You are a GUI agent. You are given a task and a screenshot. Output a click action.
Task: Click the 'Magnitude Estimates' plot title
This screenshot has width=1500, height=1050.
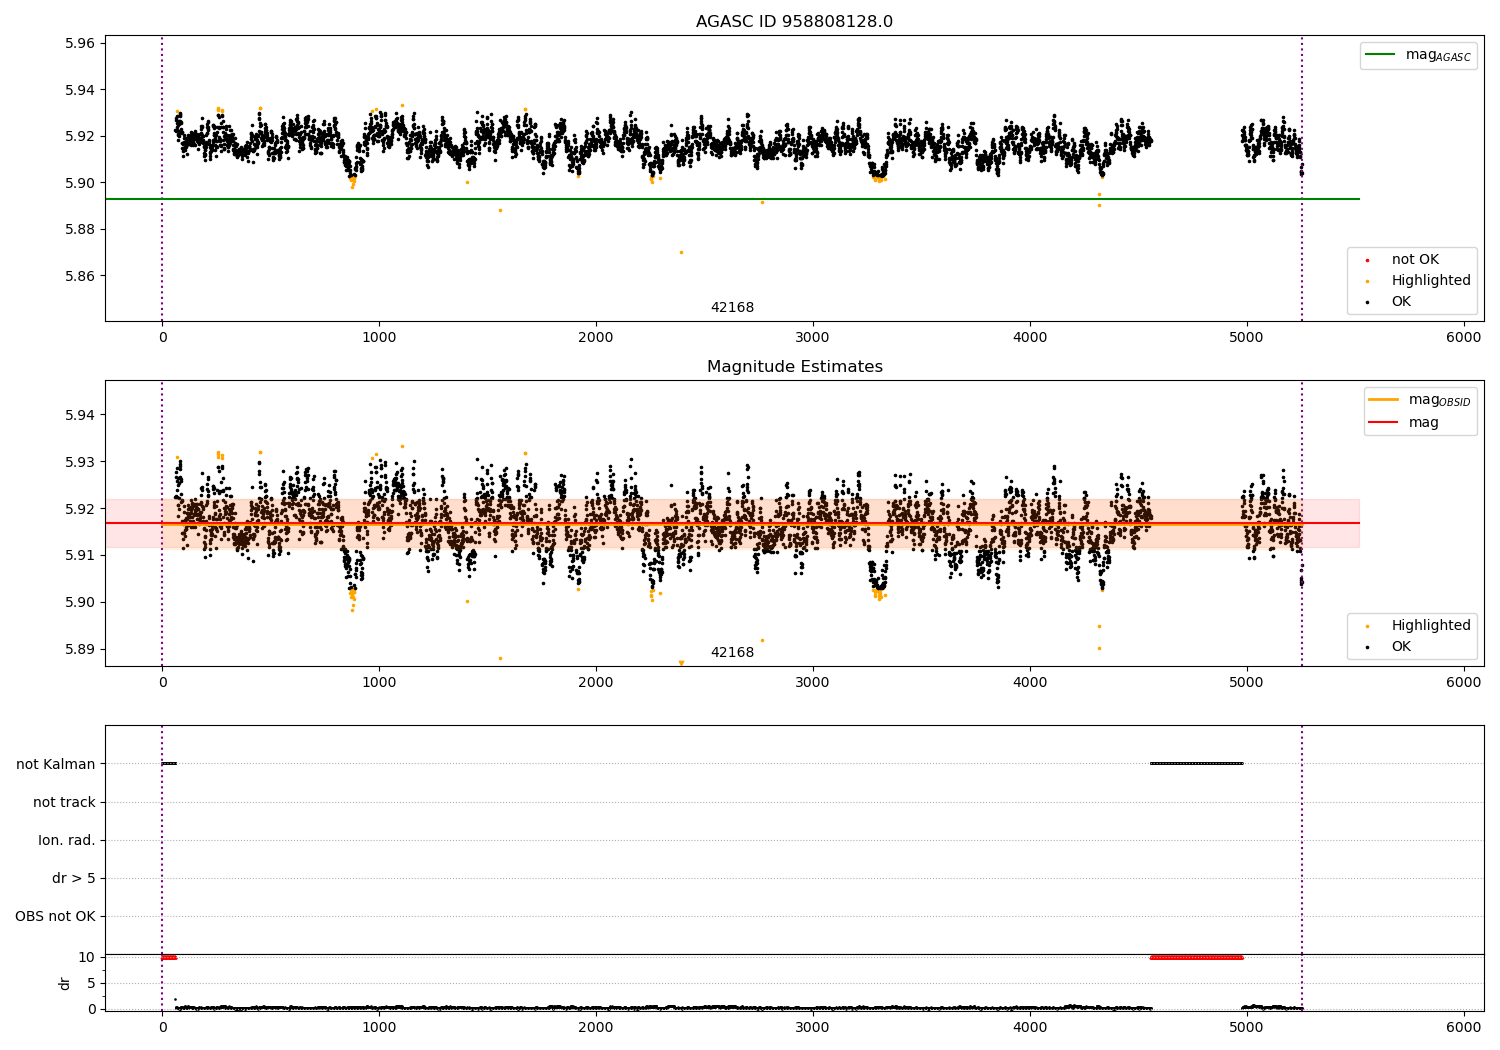pyautogui.click(x=795, y=367)
